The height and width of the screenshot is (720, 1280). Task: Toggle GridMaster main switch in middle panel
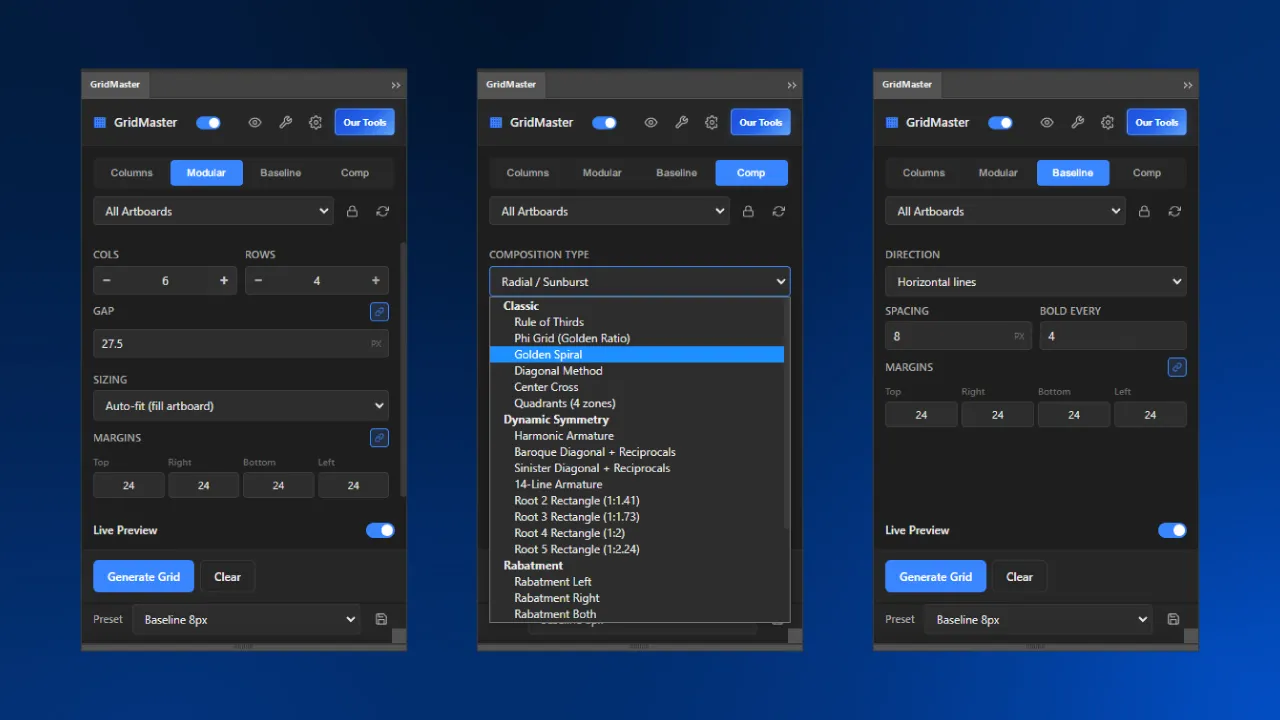(604, 123)
